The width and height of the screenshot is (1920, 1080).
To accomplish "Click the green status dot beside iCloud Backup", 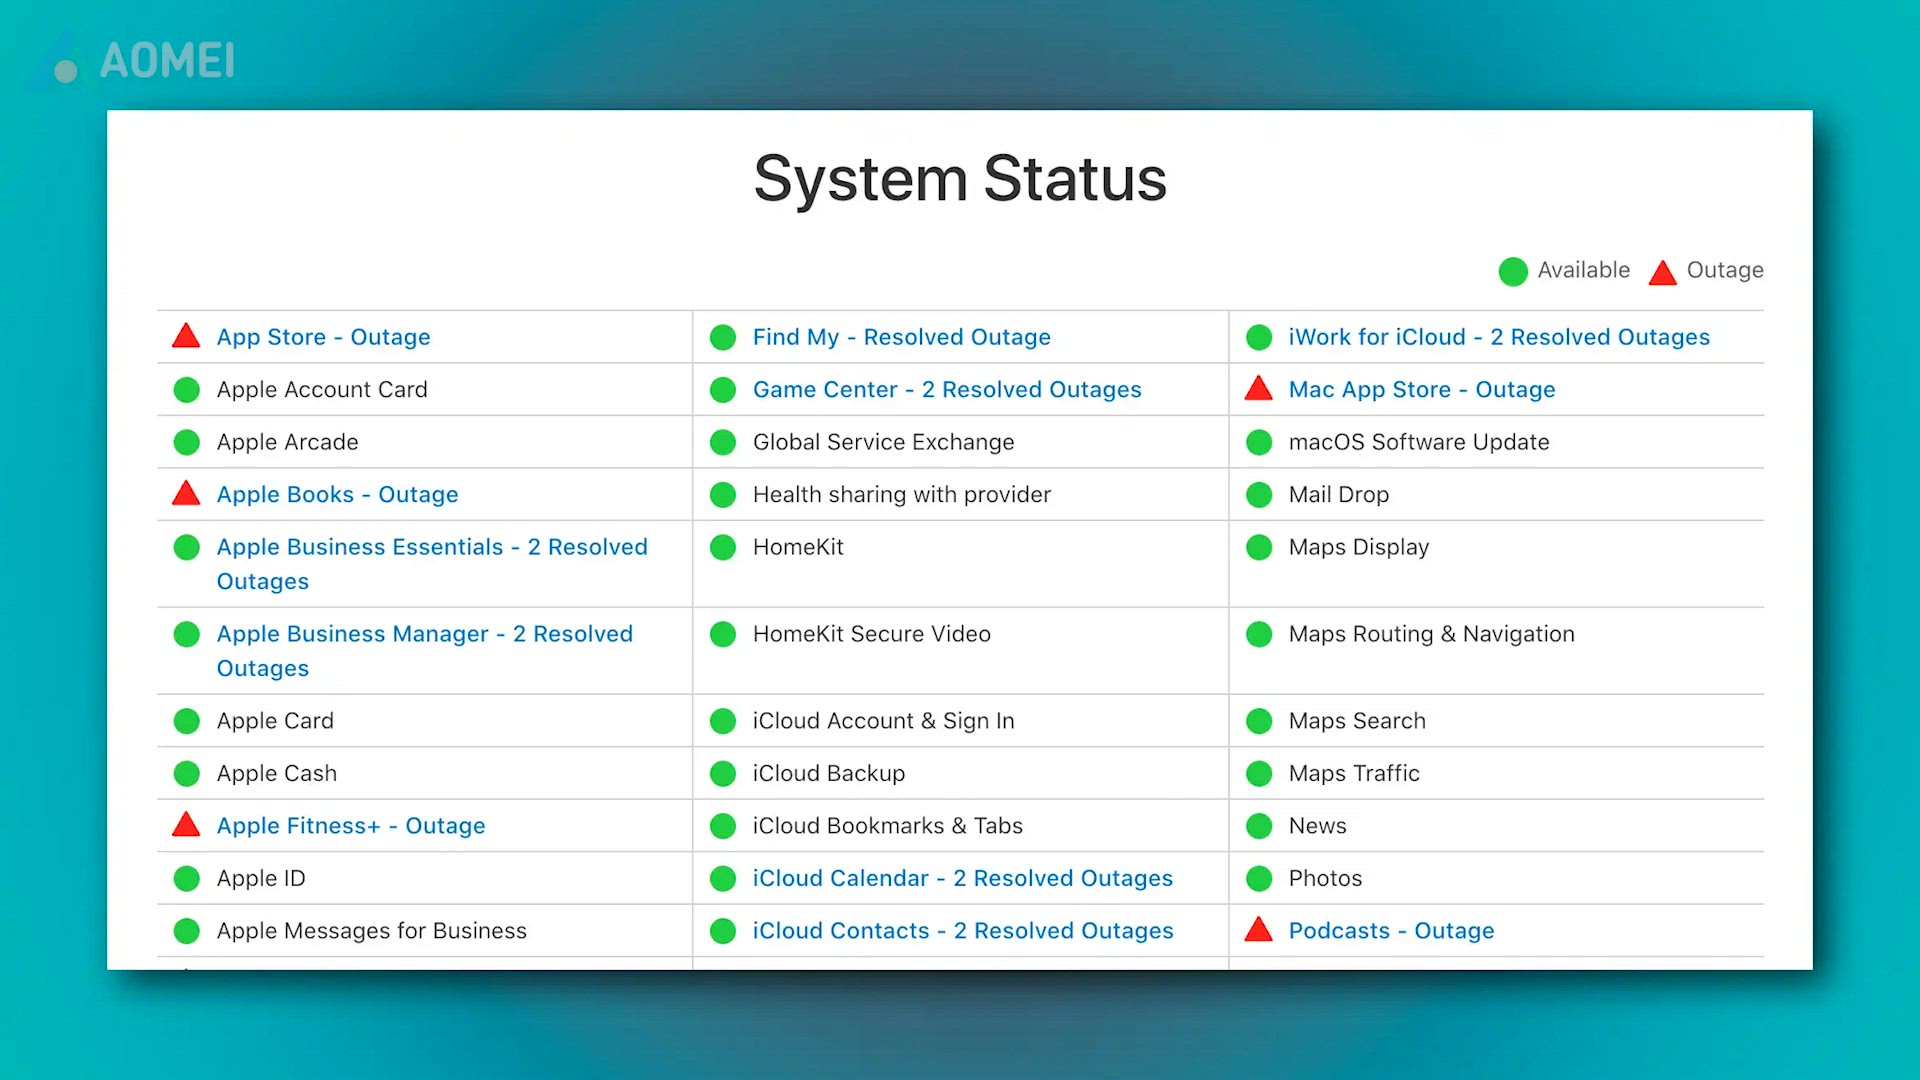I will [723, 773].
